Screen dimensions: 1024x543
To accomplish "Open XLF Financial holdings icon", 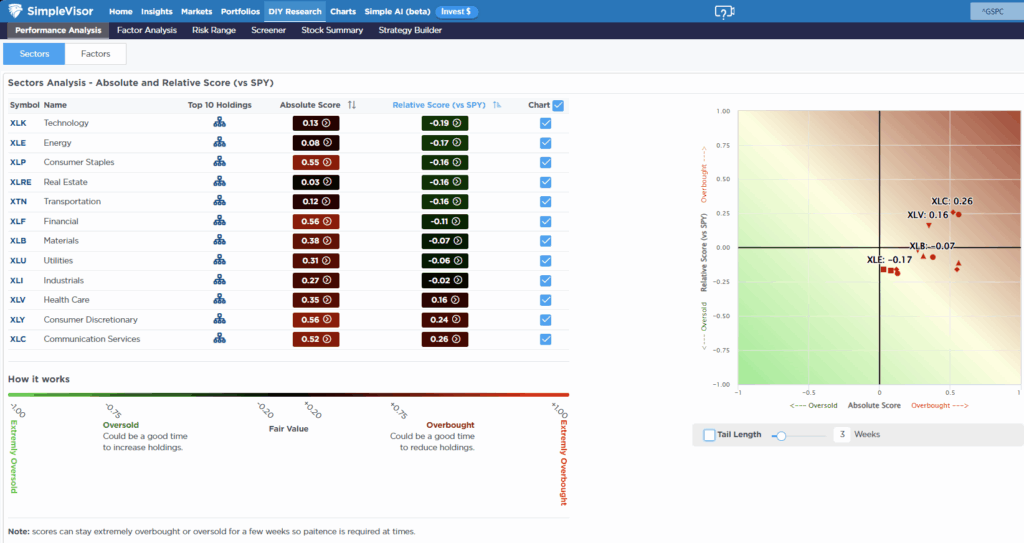I will 219,221.
